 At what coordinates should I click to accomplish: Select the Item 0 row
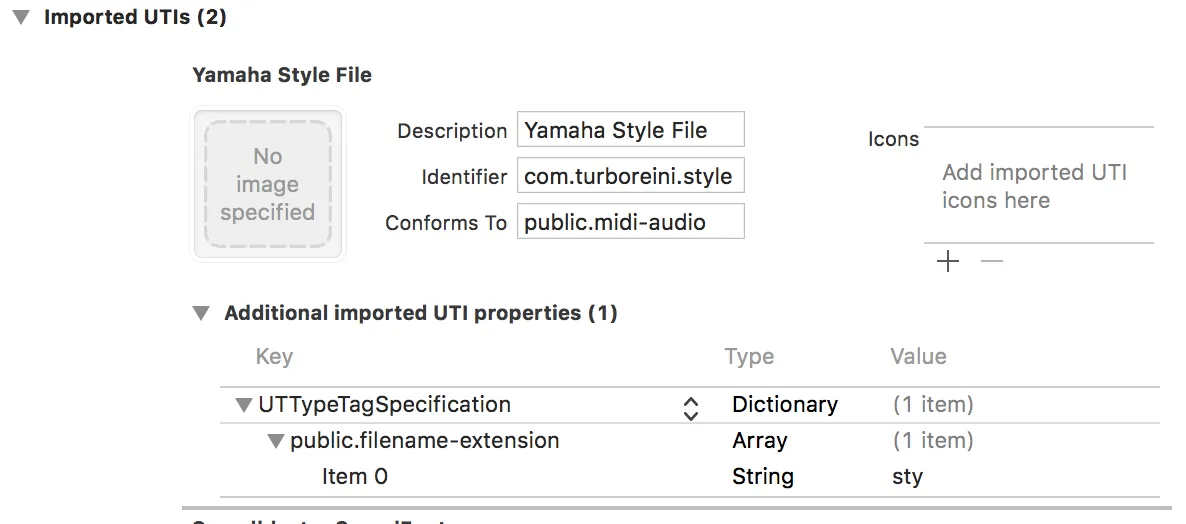pyautogui.click(x=355, y=477)
